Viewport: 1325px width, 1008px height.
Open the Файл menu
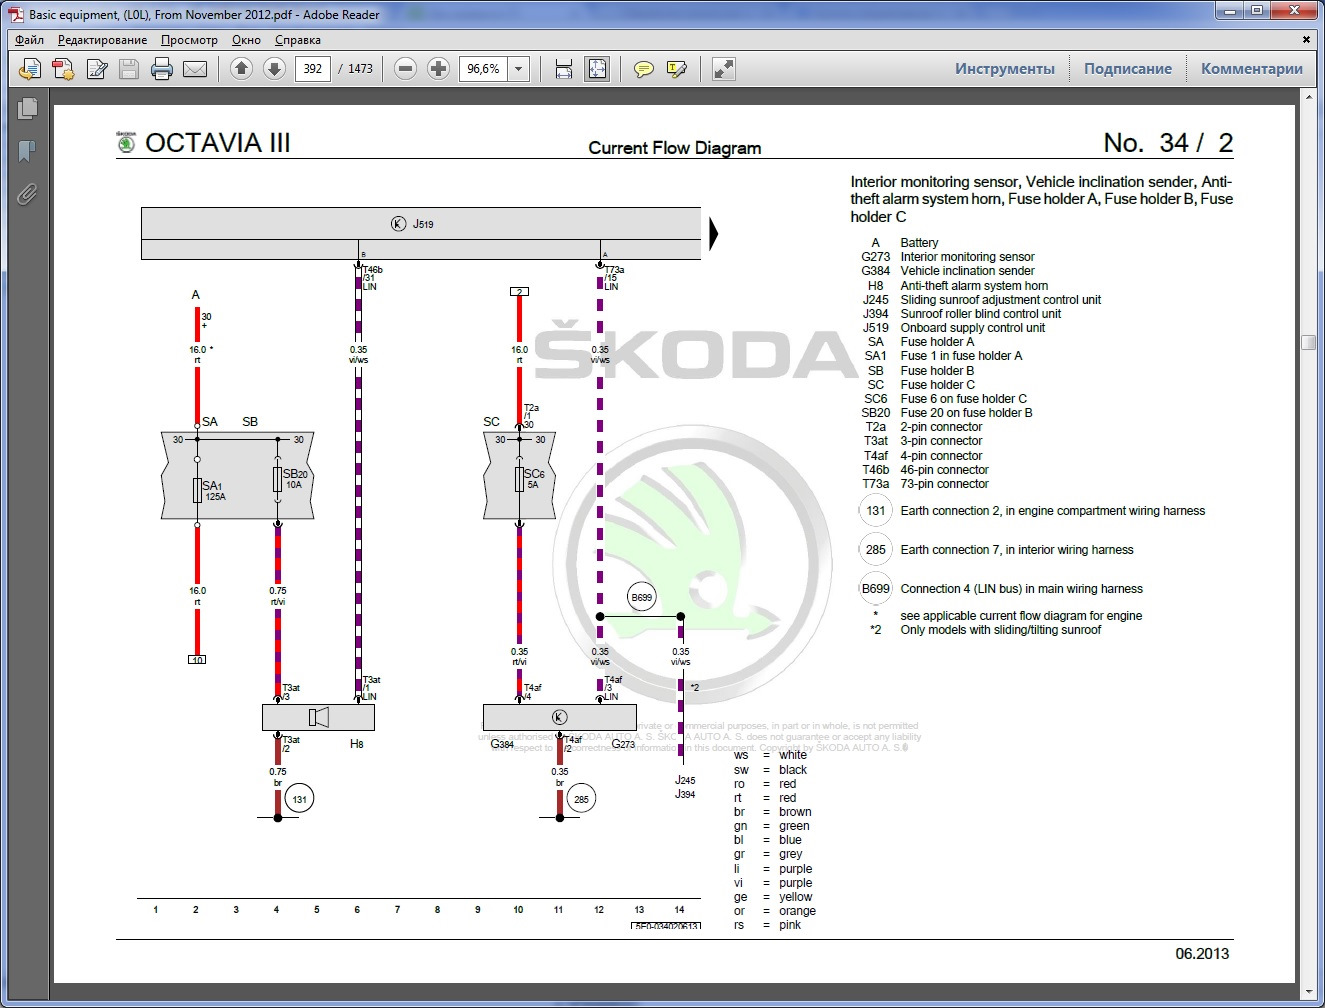[29, 40]
